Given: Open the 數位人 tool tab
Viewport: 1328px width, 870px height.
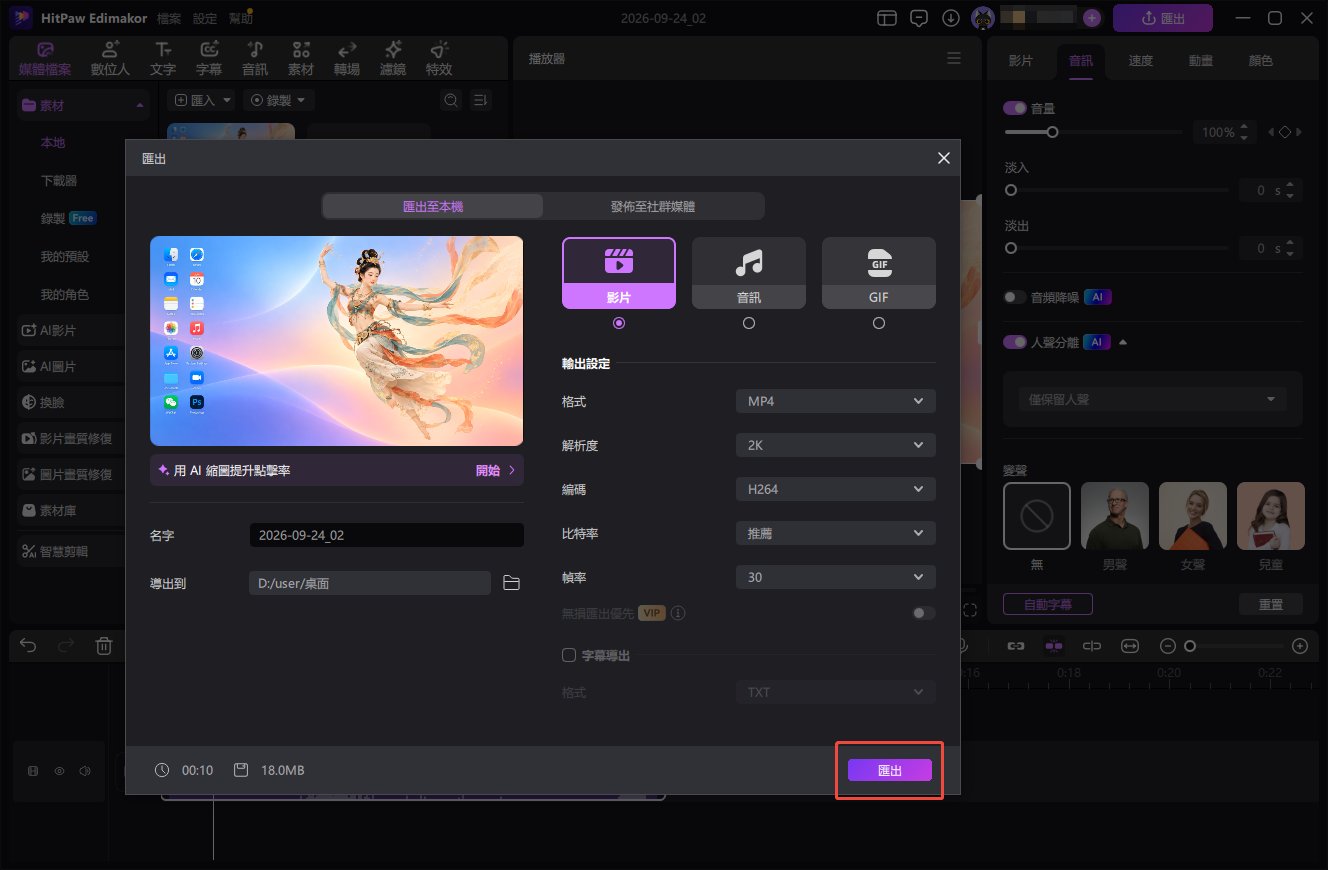Looking at the screenshot, I should pyautogui.click(x=110, y=59).
